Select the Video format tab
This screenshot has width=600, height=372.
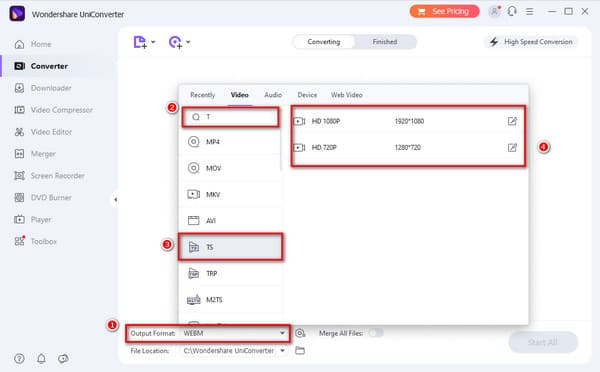[x=240, y=95]
